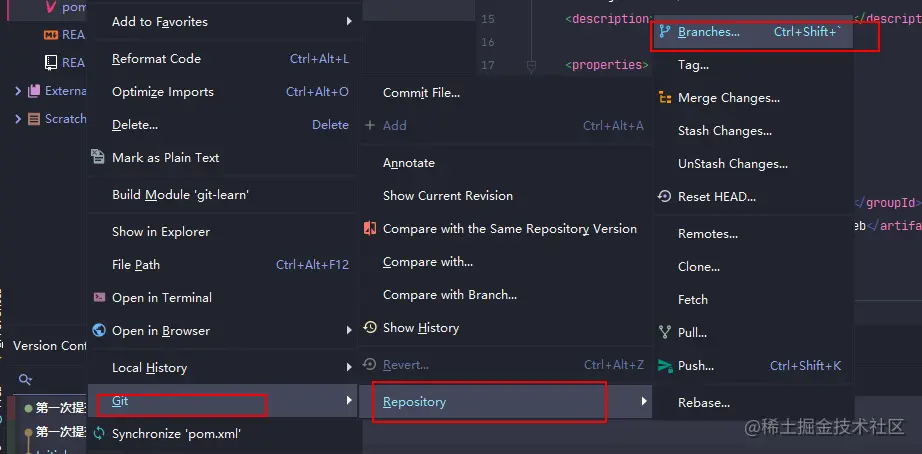Select Compare with the Same Repository Version
The height and width of the screenshot is (454, 922).
pyautogui.click(x=506, y=228)
